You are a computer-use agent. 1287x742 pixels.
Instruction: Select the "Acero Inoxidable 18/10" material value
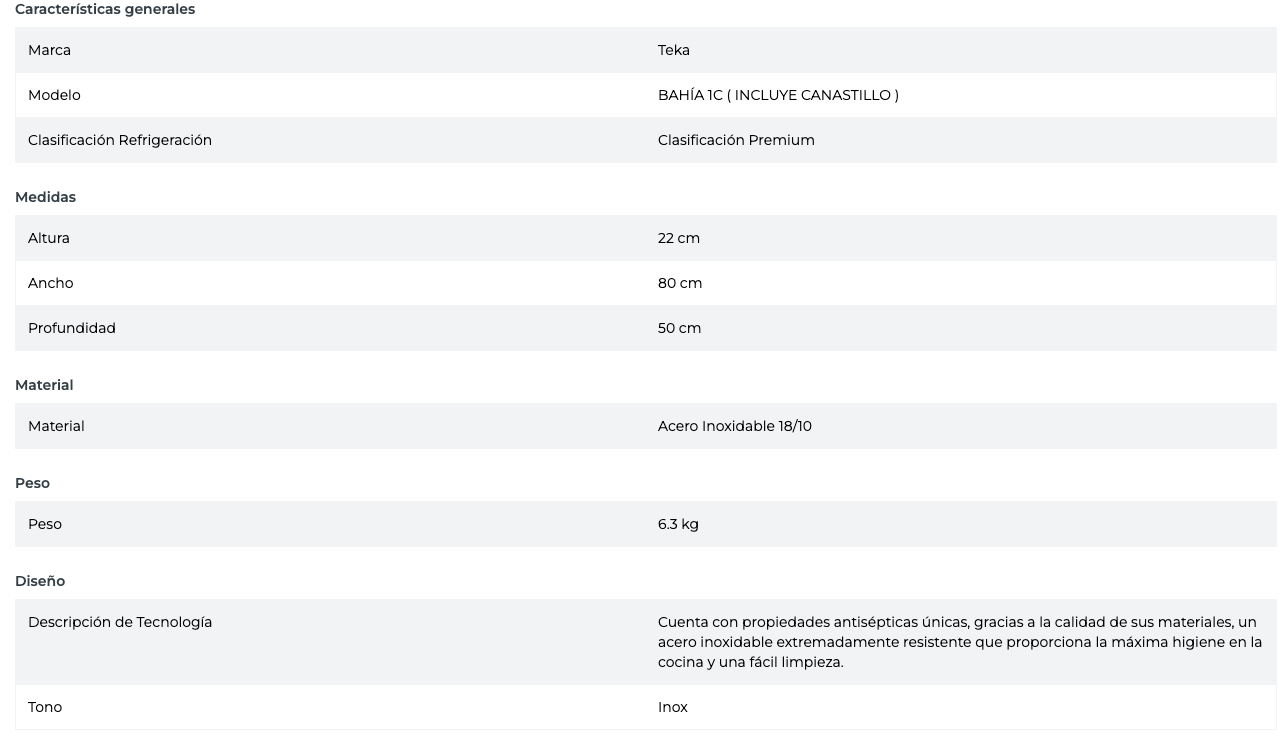[735, 426]
